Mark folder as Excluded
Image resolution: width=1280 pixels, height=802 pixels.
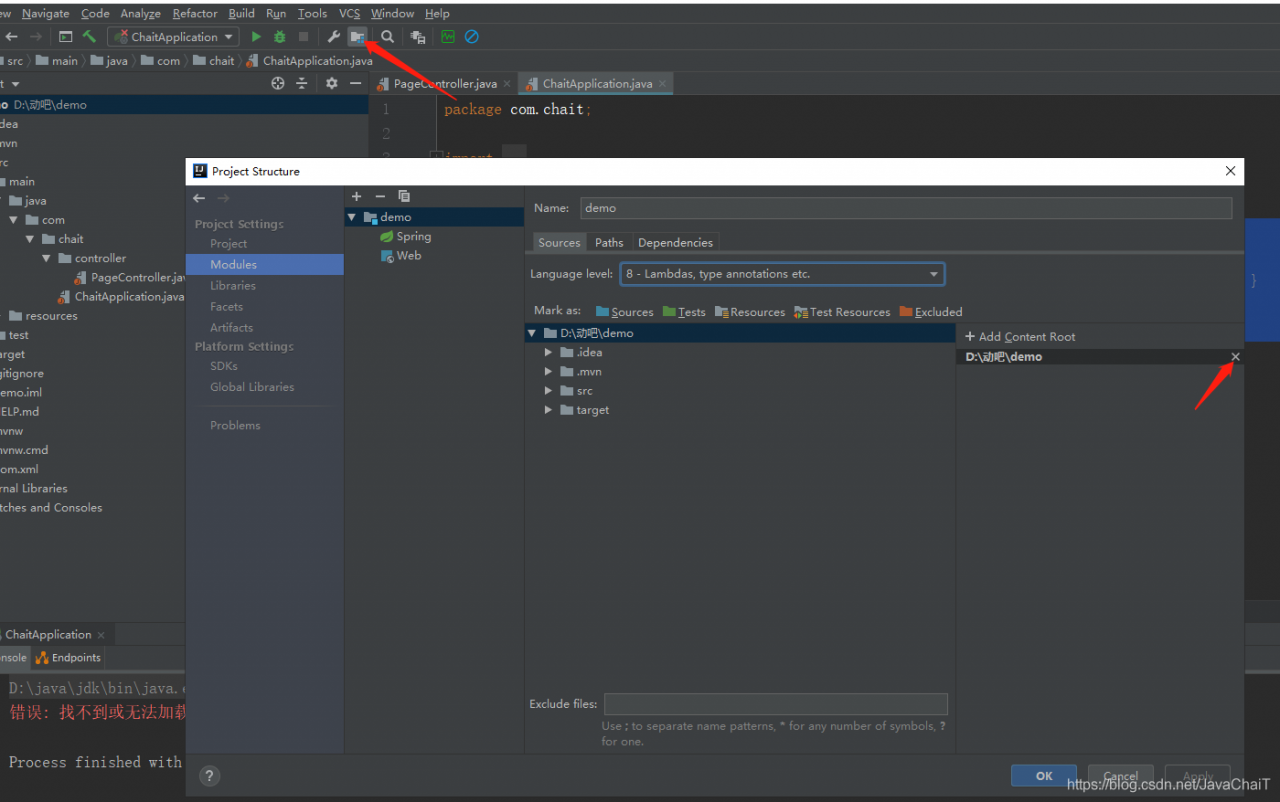(x=931, y=312)
